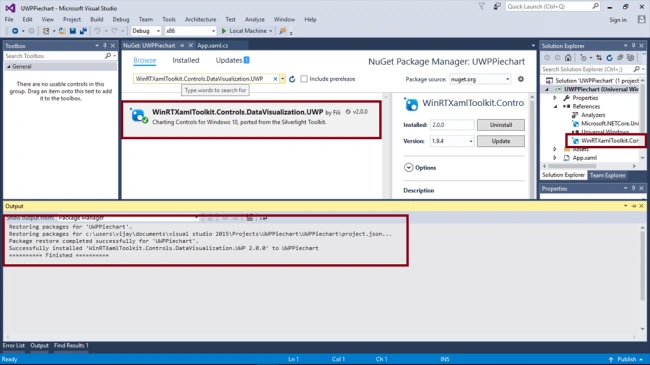Open the NuGet search history dropdown arrow
The width and height of the screenshot is (650, 365).
tap(283, 79)
